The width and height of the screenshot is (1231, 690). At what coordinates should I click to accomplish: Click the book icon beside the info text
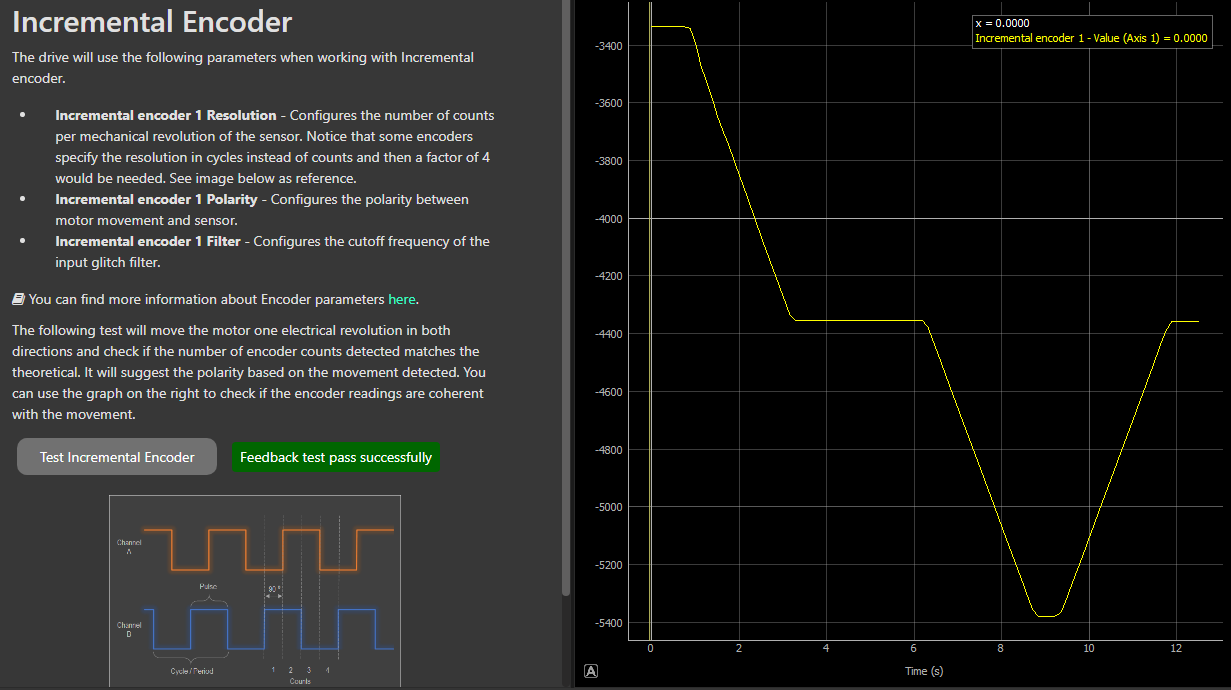click(x=18, y=299)
